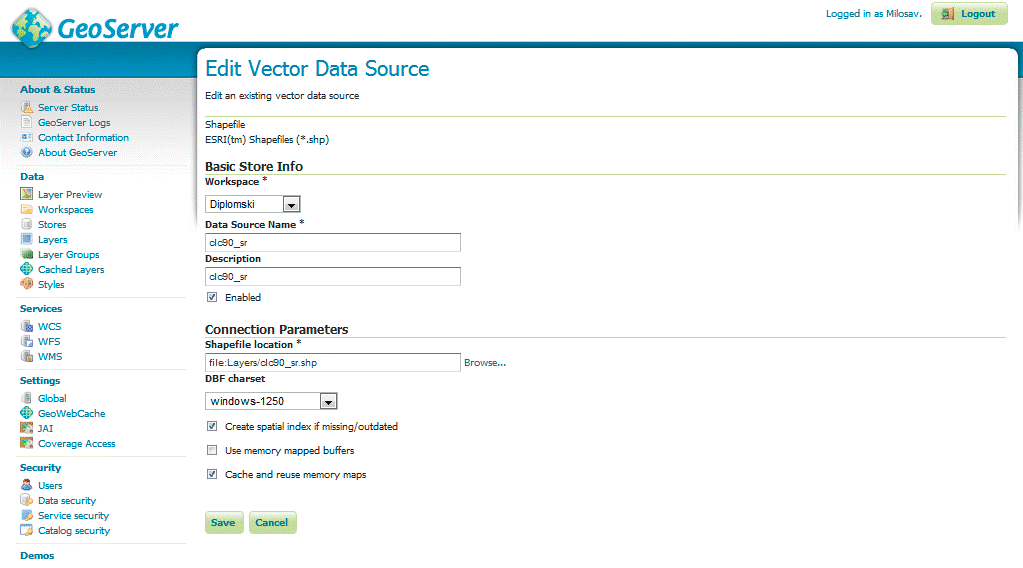Image resolution: width=1023 pixels, height=568 pixels.
Task: Click the Layer Groups icon
Action: pos(27,255)
